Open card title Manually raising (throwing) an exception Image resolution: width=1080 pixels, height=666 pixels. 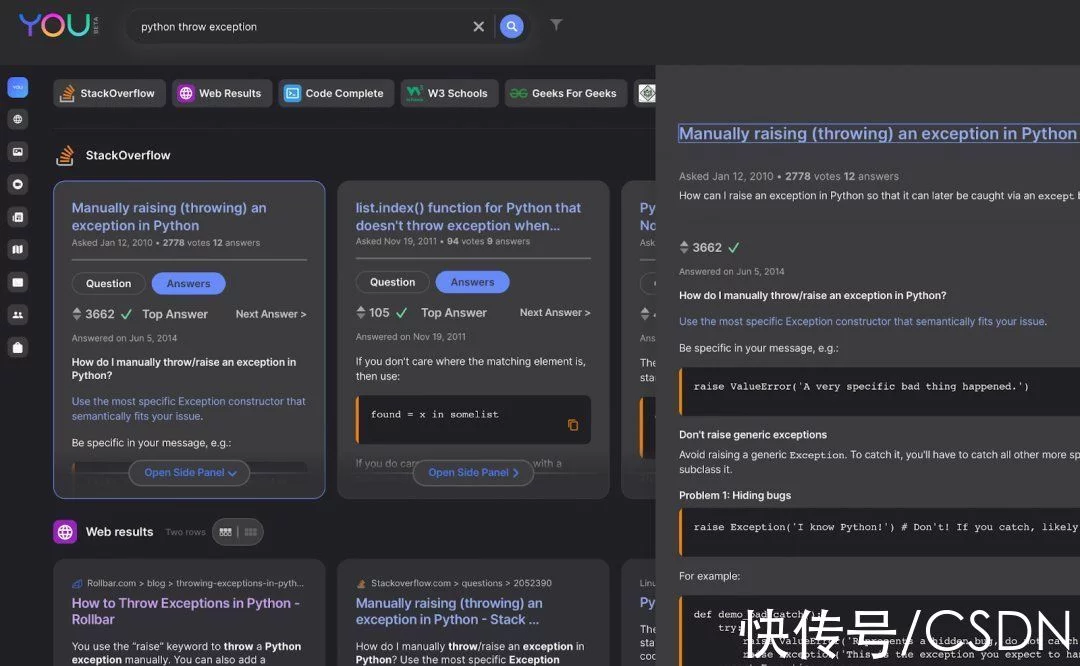[x=169, y=216]
